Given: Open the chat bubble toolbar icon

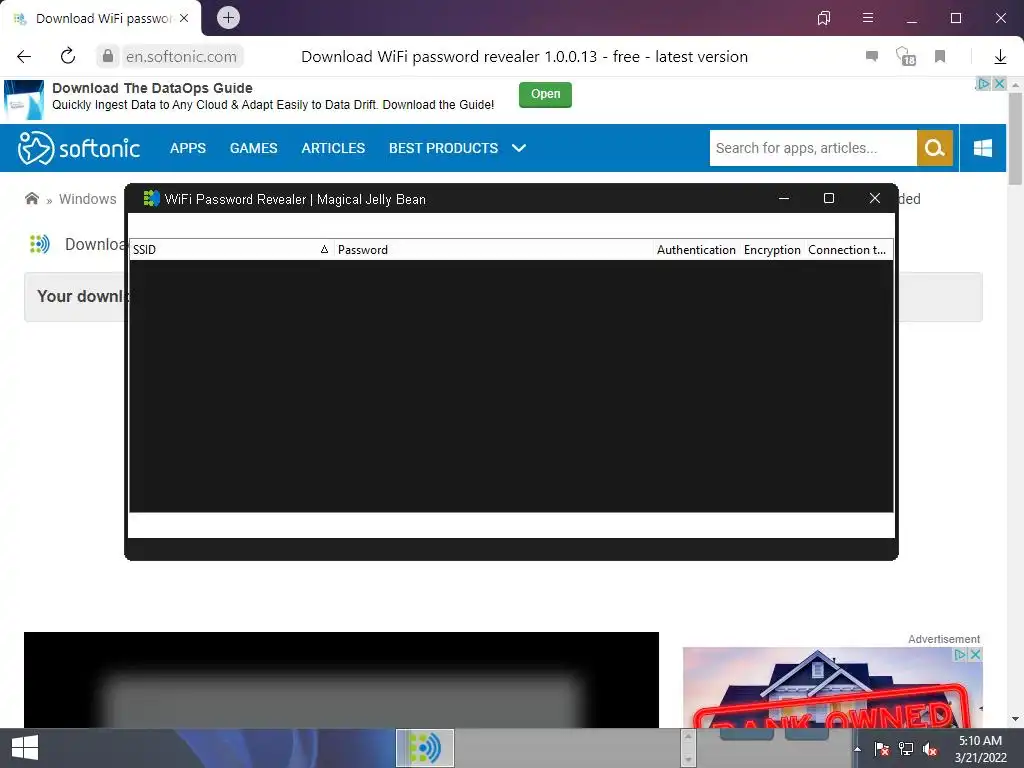Looking at the screenshot, I should (872, 56).
